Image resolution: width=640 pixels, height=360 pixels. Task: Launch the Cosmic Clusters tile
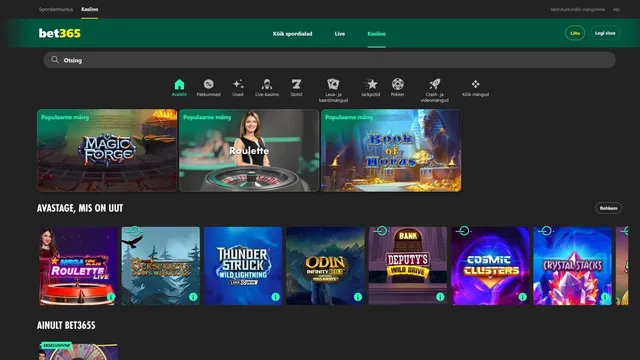[490, 266]
